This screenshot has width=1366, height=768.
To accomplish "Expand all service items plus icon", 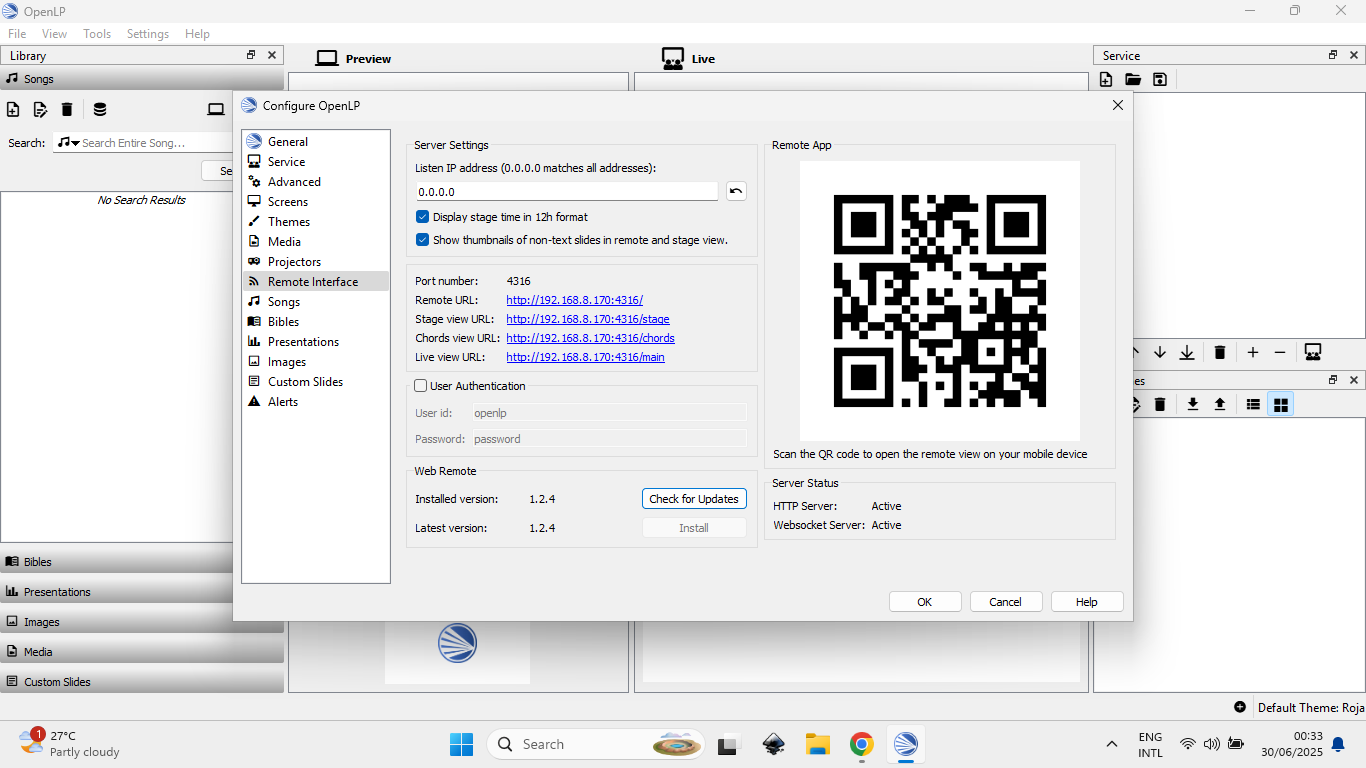I will [x=1253, y=352].
